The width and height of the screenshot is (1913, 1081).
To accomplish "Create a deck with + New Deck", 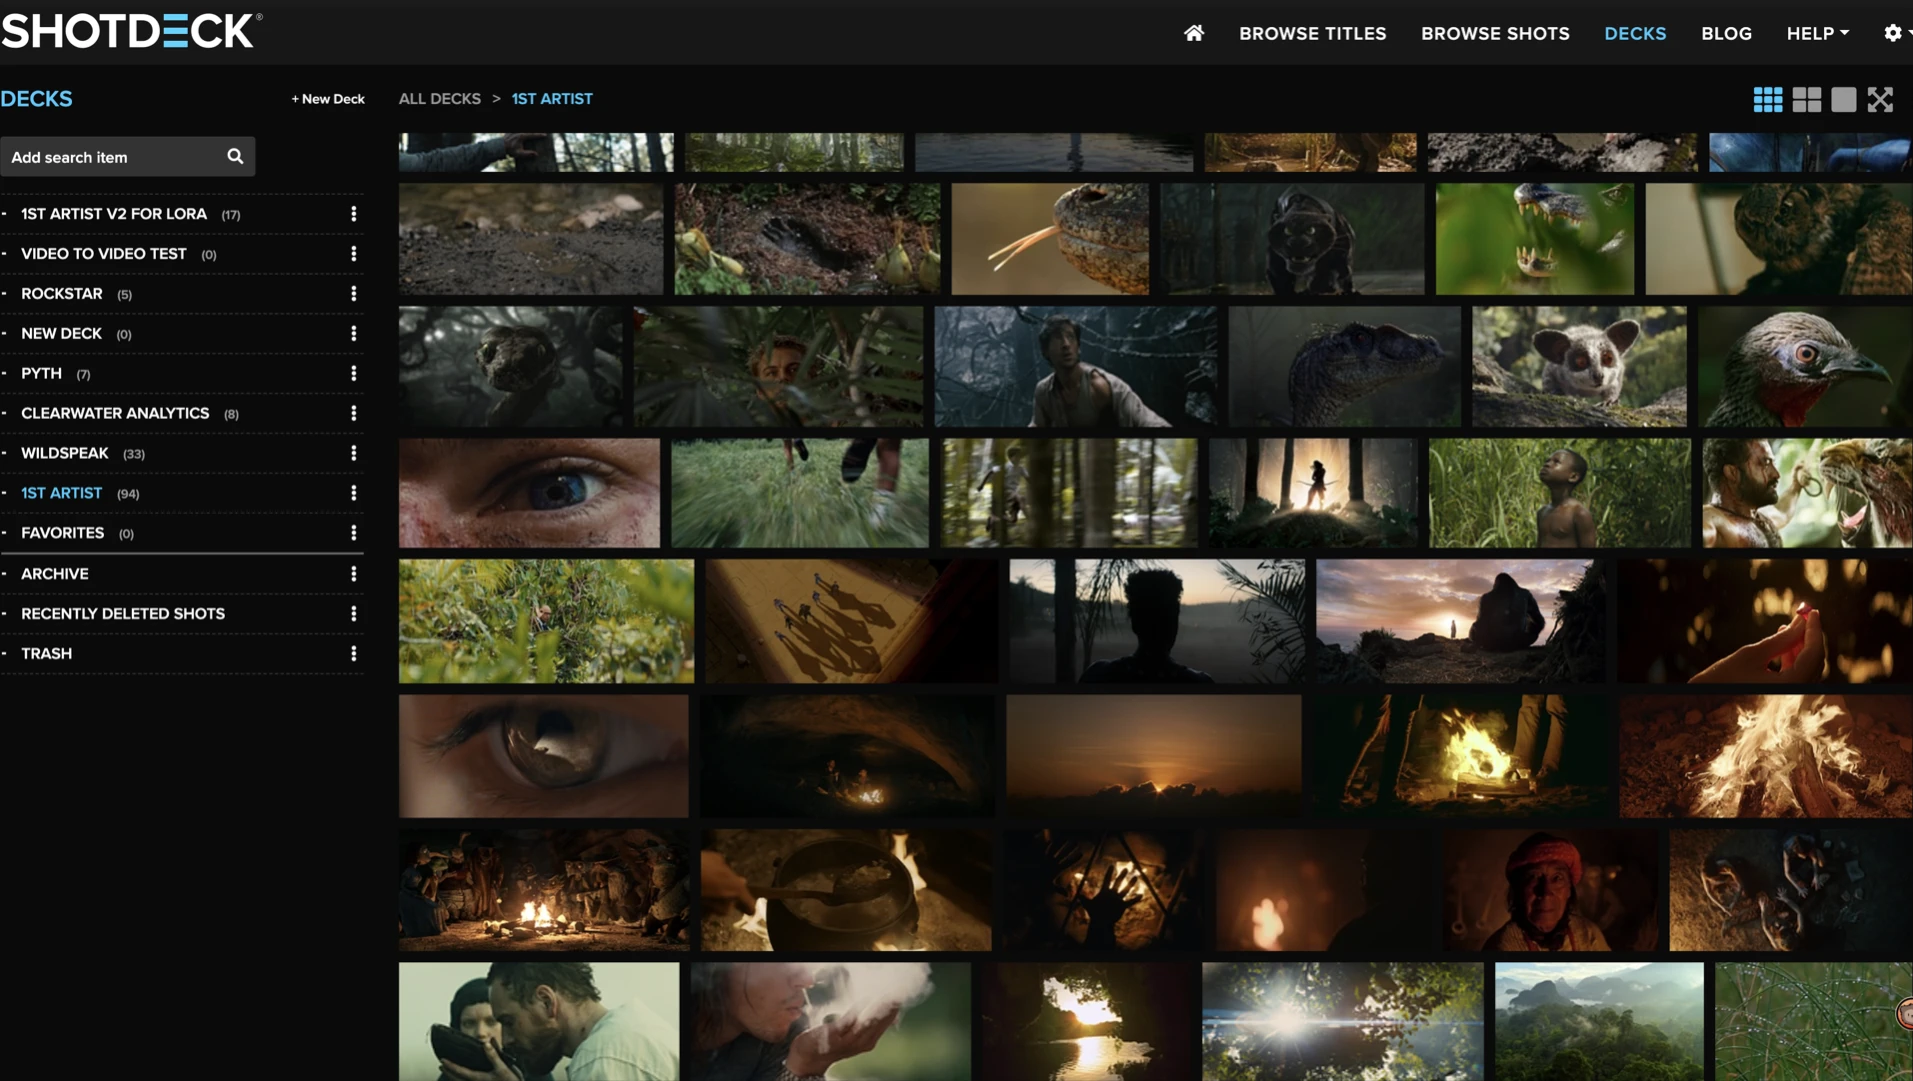I will pos(327,98).
